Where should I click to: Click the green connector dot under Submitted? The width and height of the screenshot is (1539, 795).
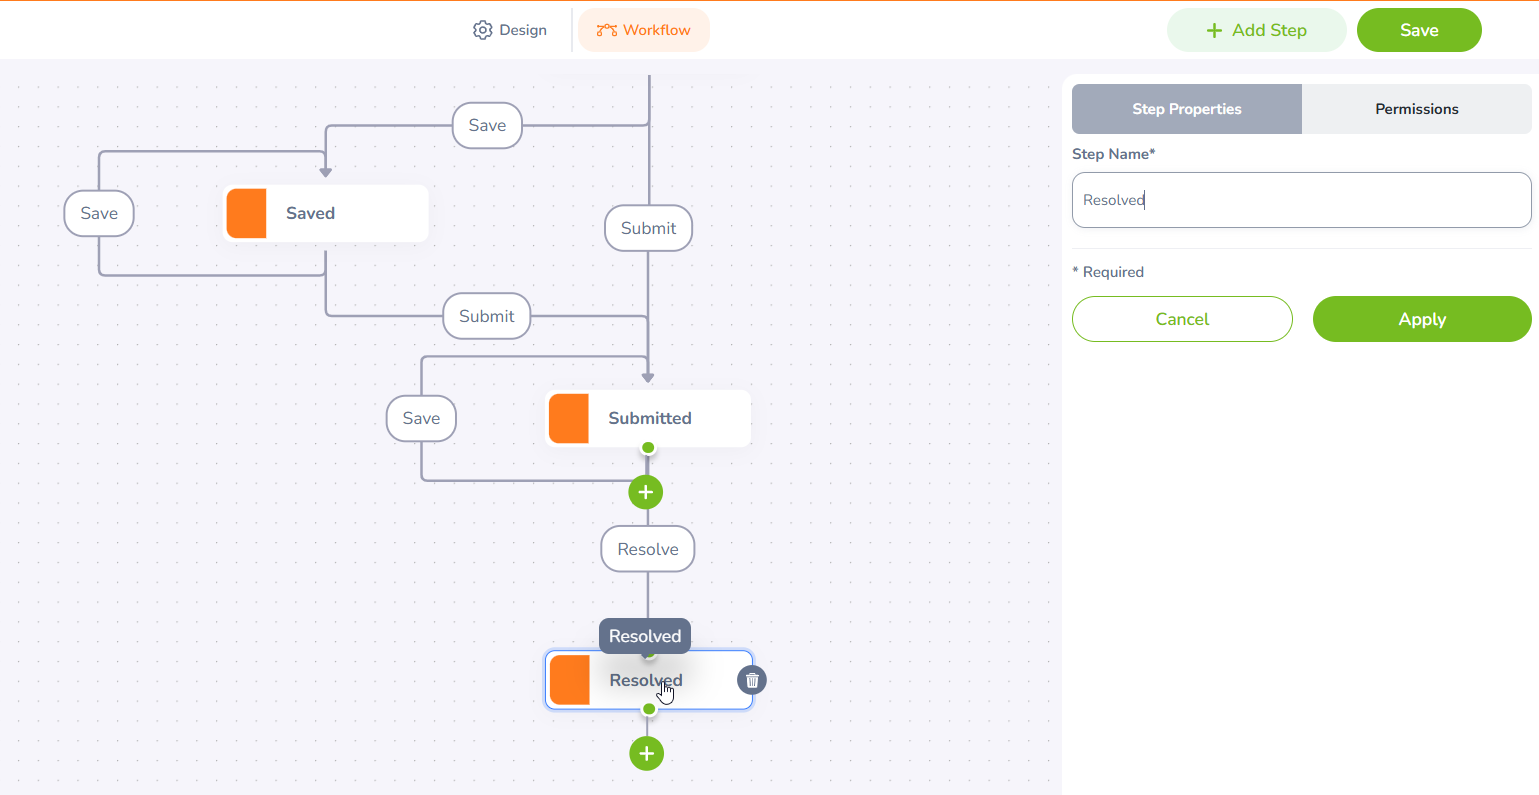click(x=648, y=448)
